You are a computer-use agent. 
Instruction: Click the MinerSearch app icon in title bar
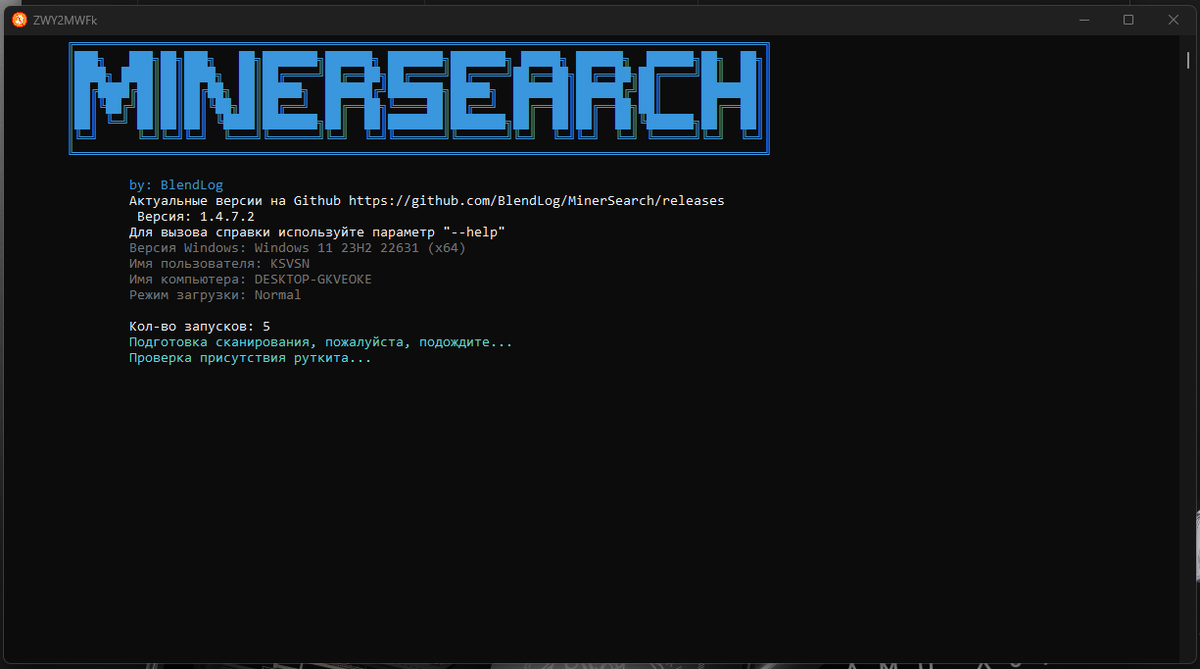[x=19, y=20]
